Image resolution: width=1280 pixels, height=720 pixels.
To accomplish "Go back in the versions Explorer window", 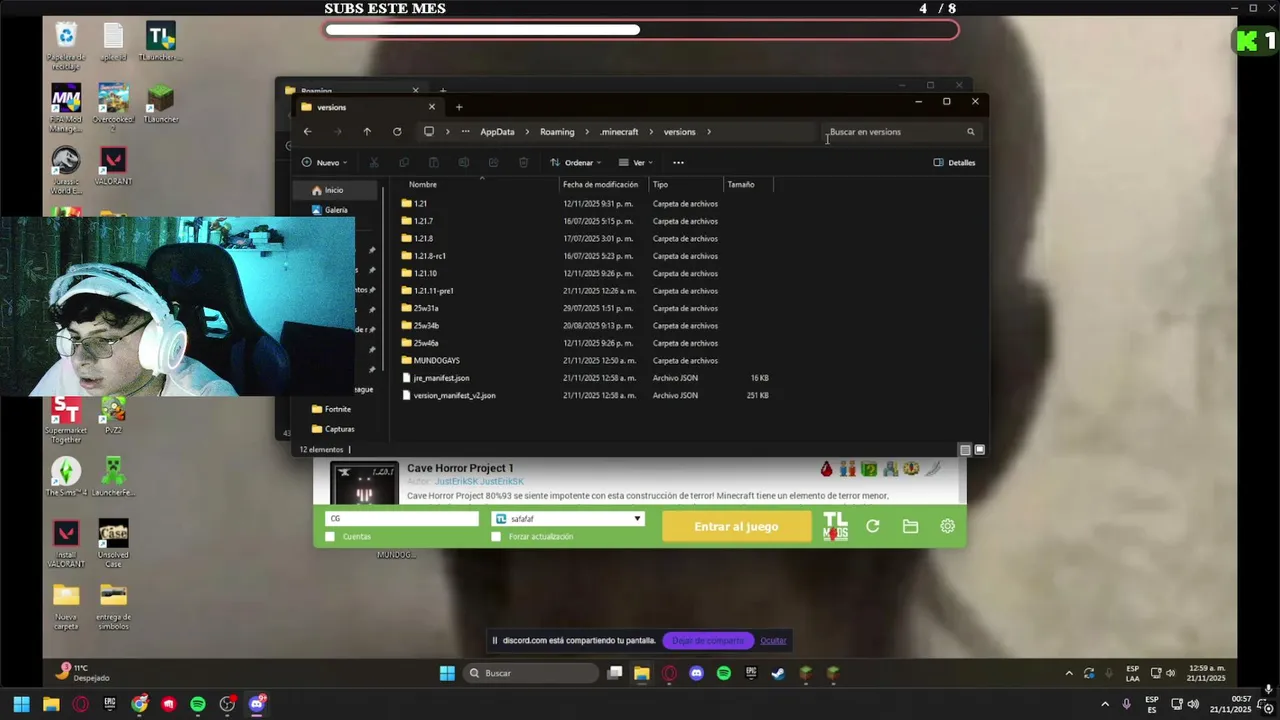I will (308, 132).
